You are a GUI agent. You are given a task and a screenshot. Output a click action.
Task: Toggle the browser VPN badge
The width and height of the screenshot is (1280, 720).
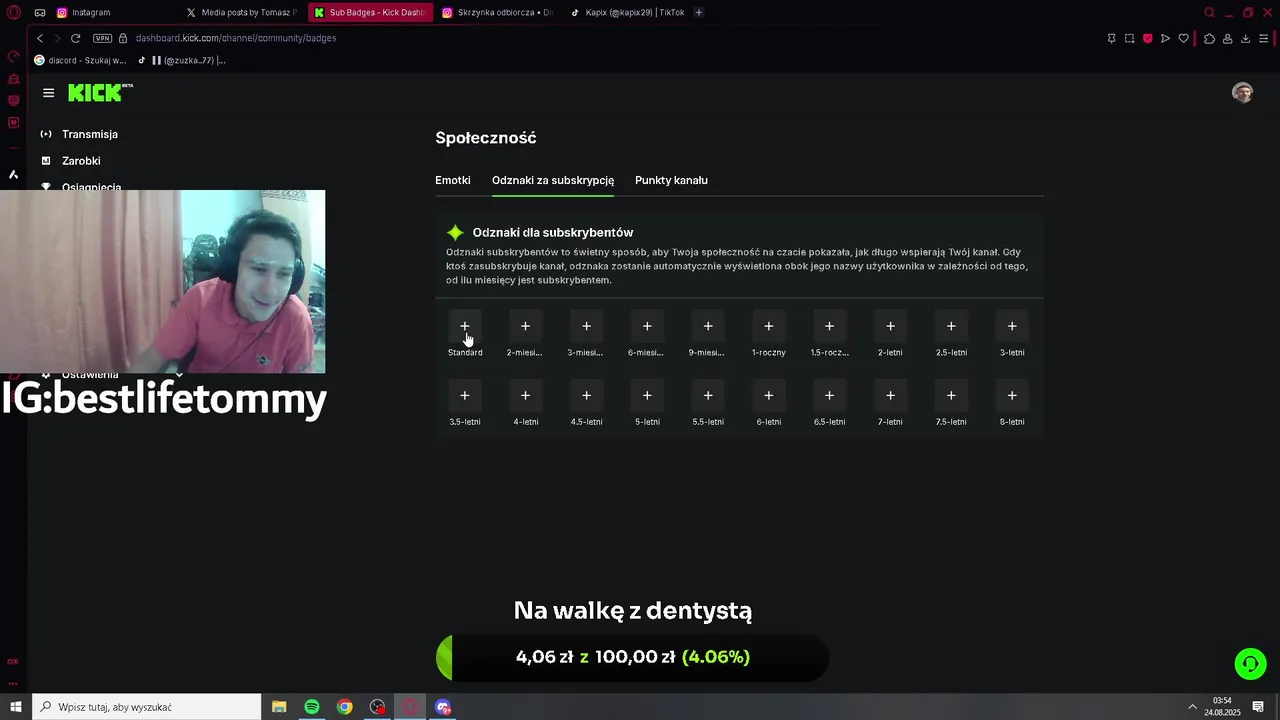102,38
